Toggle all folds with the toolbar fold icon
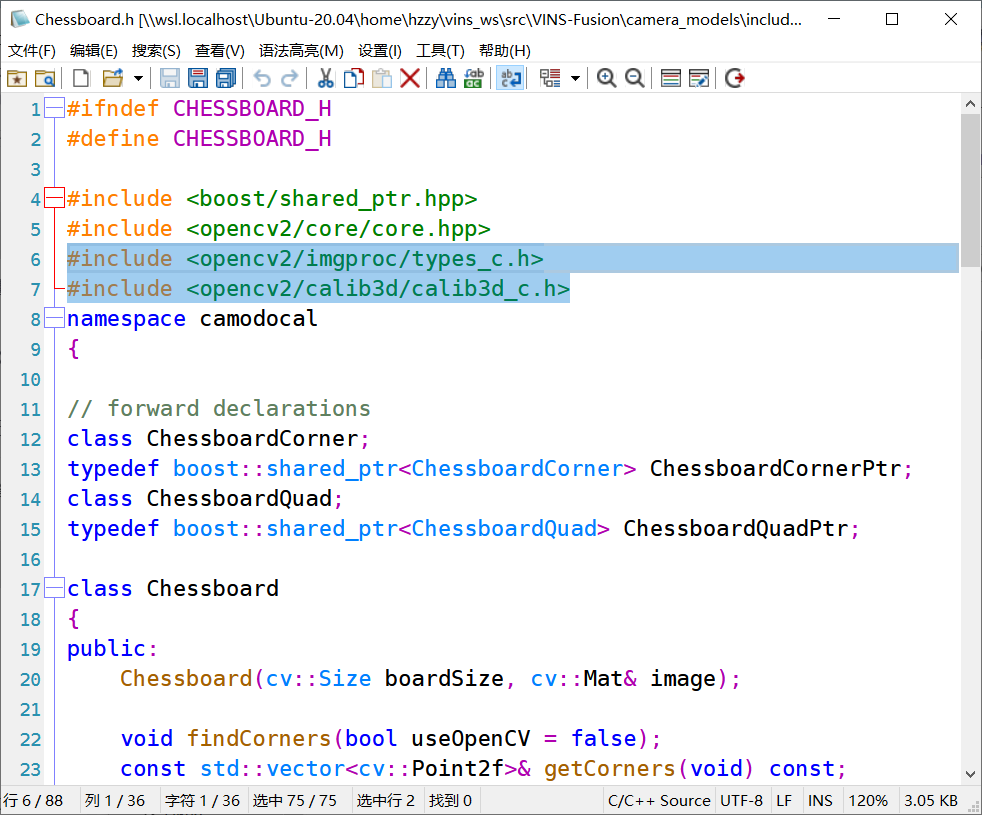 point(550,78)
